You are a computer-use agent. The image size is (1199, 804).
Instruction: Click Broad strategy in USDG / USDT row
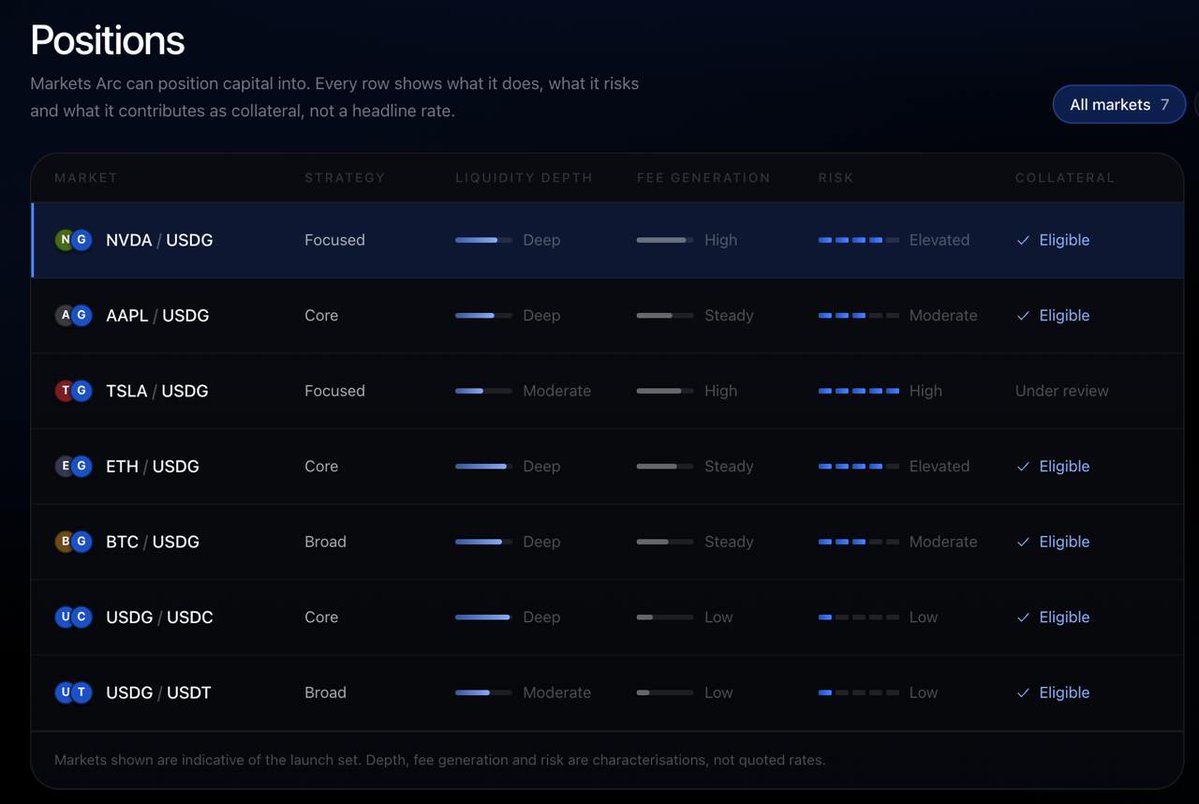tap(325, 692)
